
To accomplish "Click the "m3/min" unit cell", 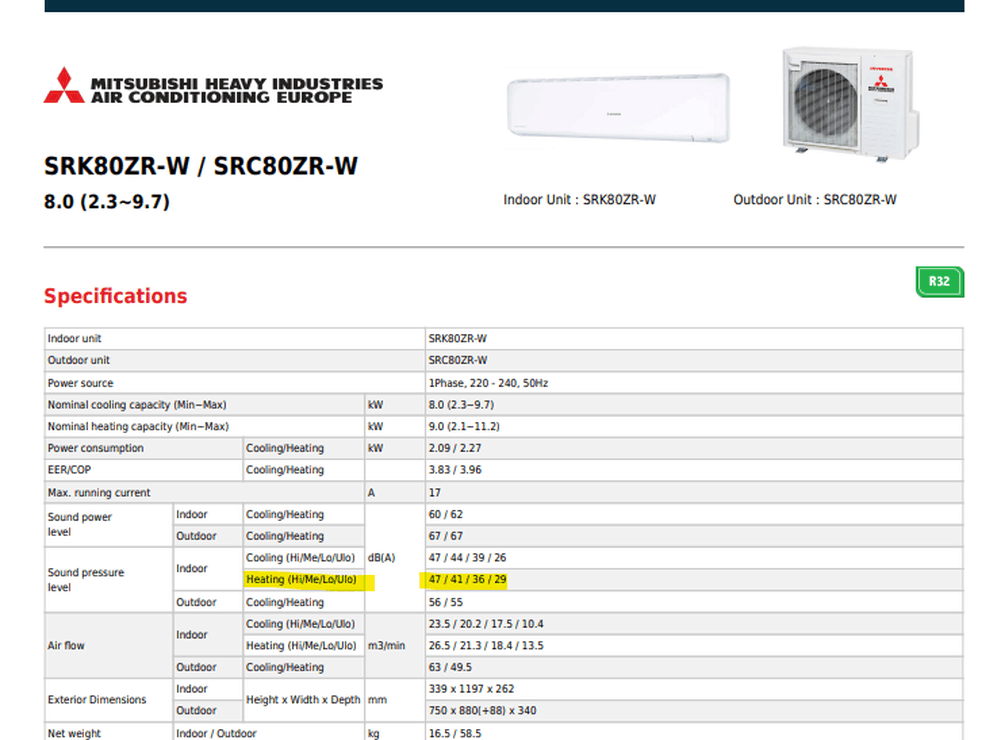I will point(386,646).
